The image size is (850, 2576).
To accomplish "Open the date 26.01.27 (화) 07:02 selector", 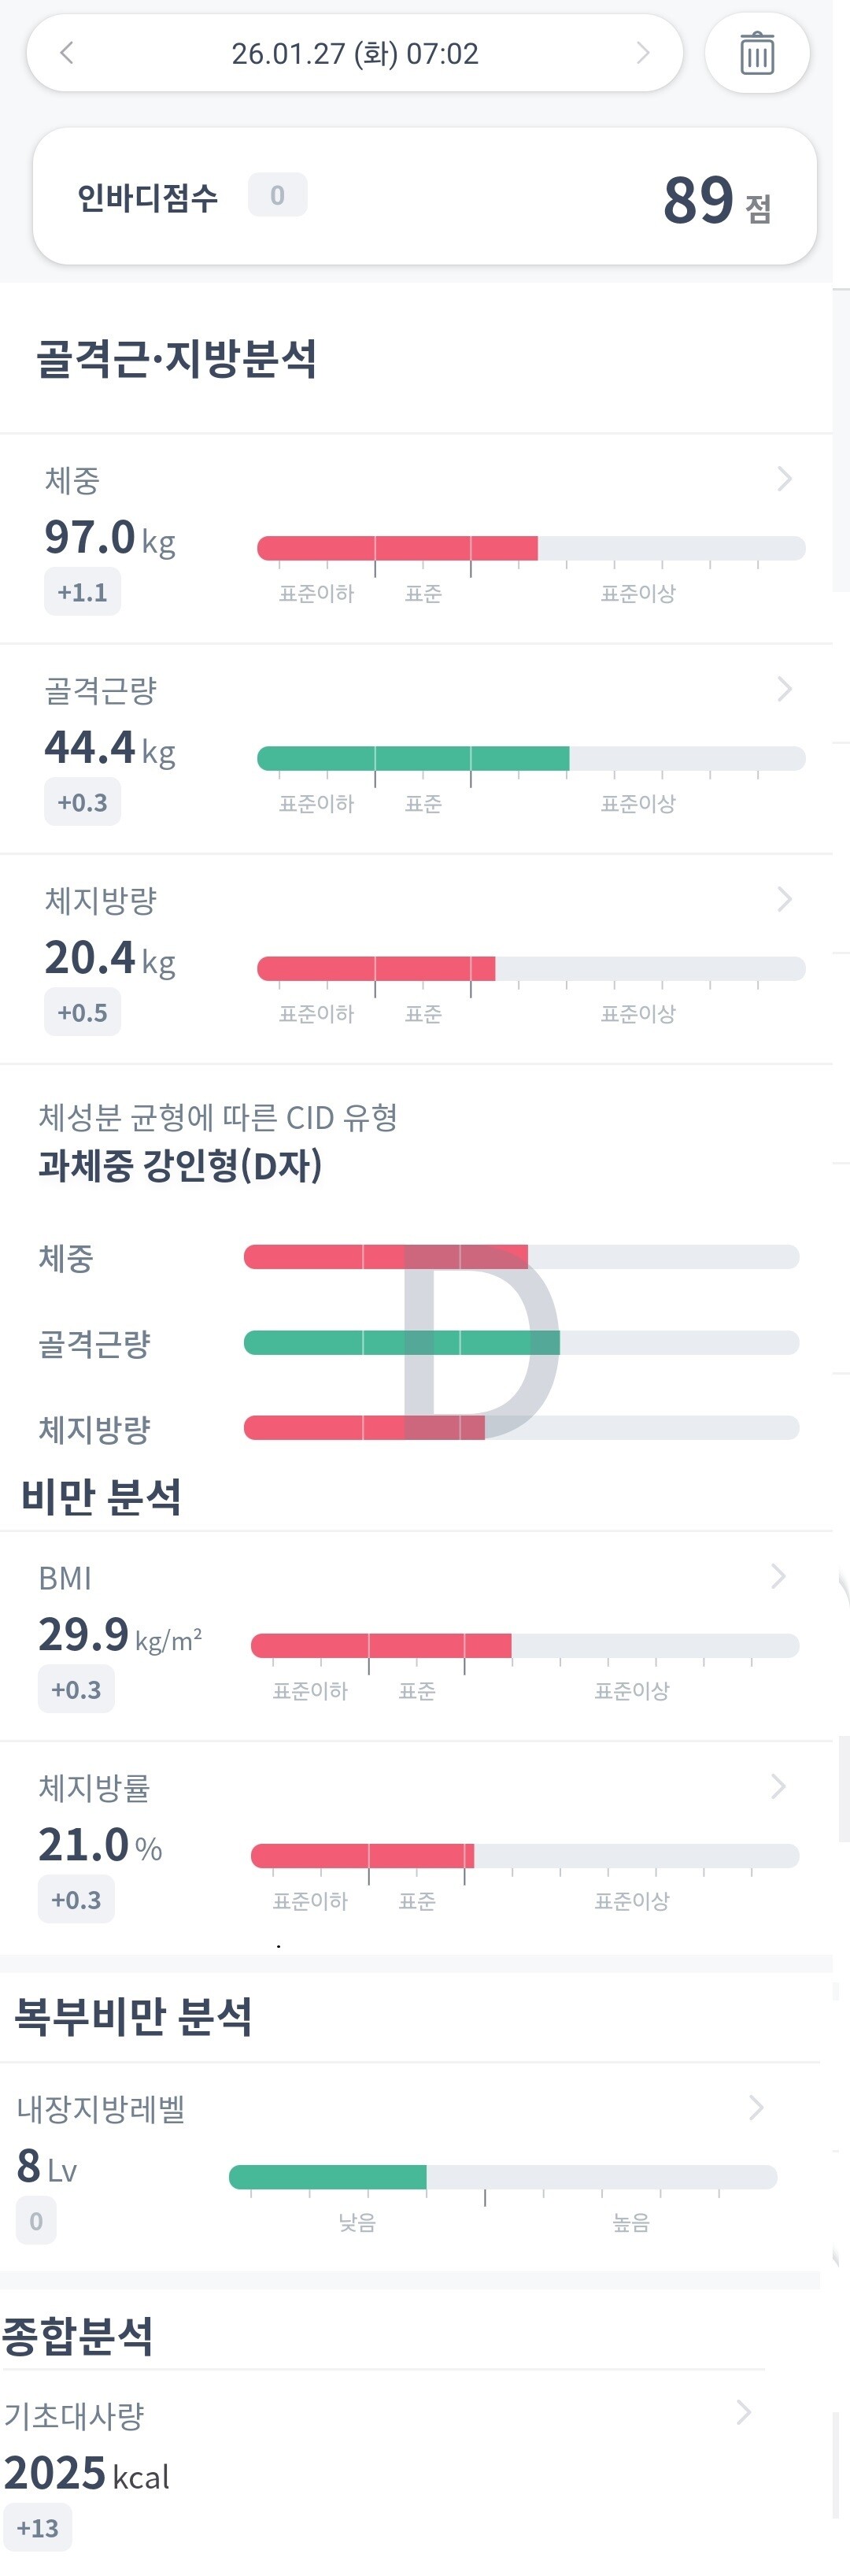I will coord(355,53).
